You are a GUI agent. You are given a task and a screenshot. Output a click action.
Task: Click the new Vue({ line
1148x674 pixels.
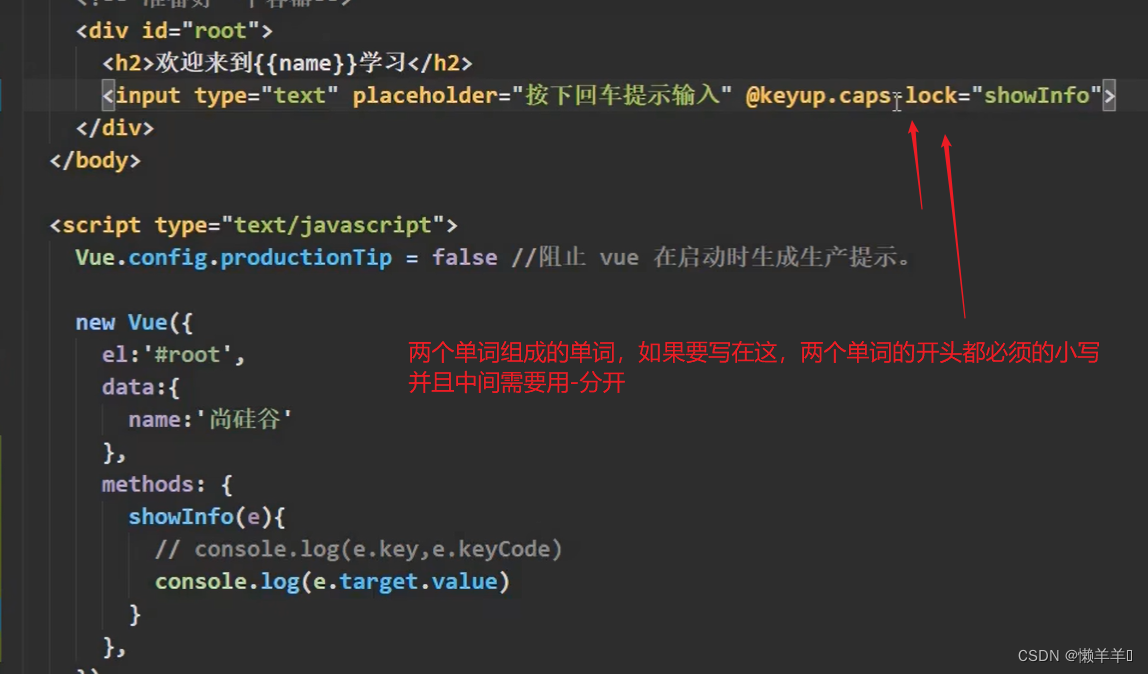pos(133,322)
